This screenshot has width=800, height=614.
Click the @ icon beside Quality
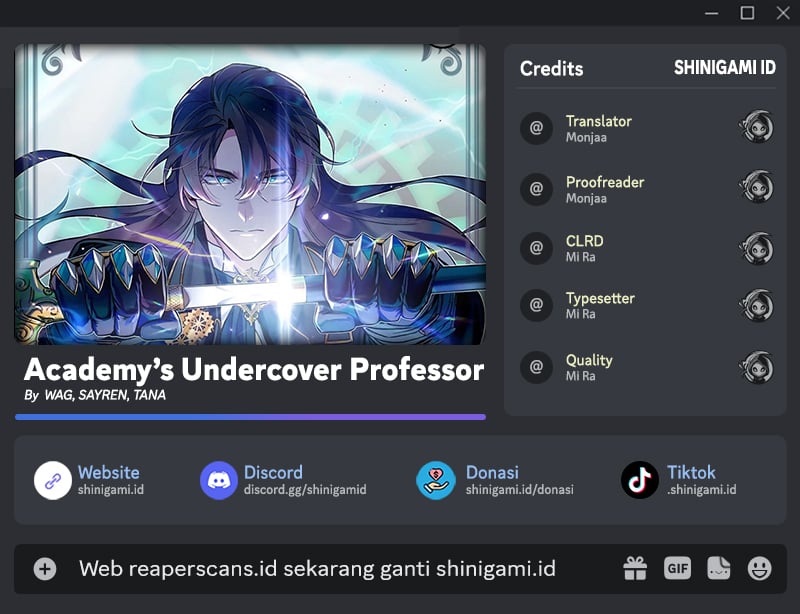pyautogui.click(x=536, y=367)
